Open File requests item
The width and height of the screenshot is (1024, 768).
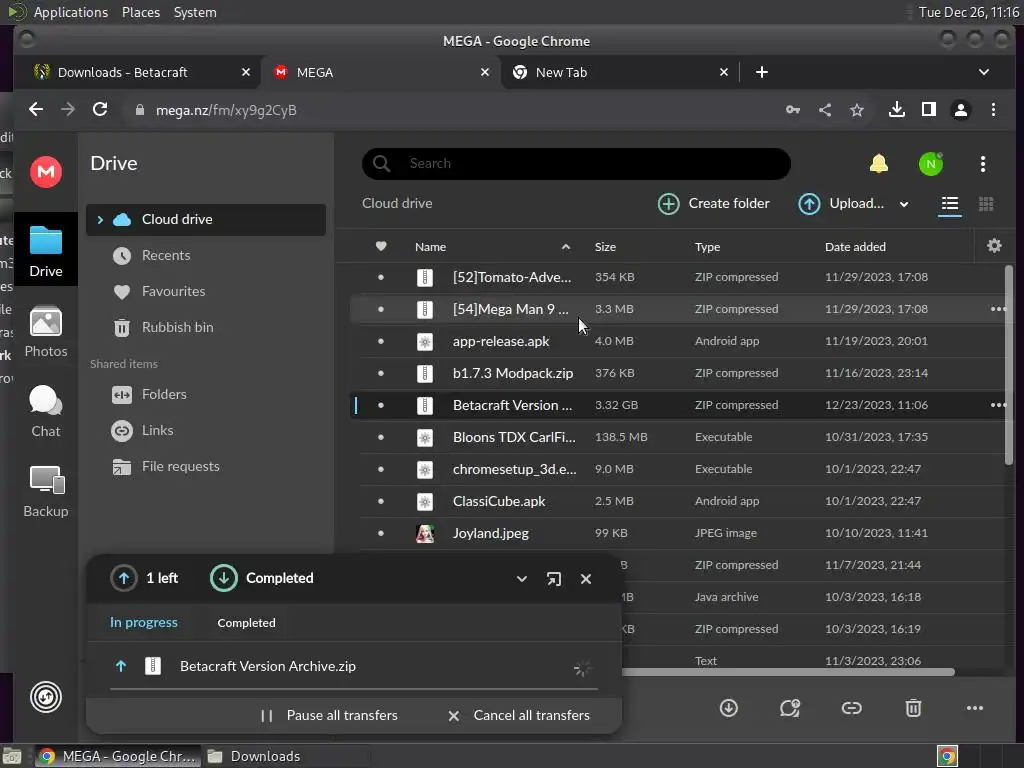point(206,466)
